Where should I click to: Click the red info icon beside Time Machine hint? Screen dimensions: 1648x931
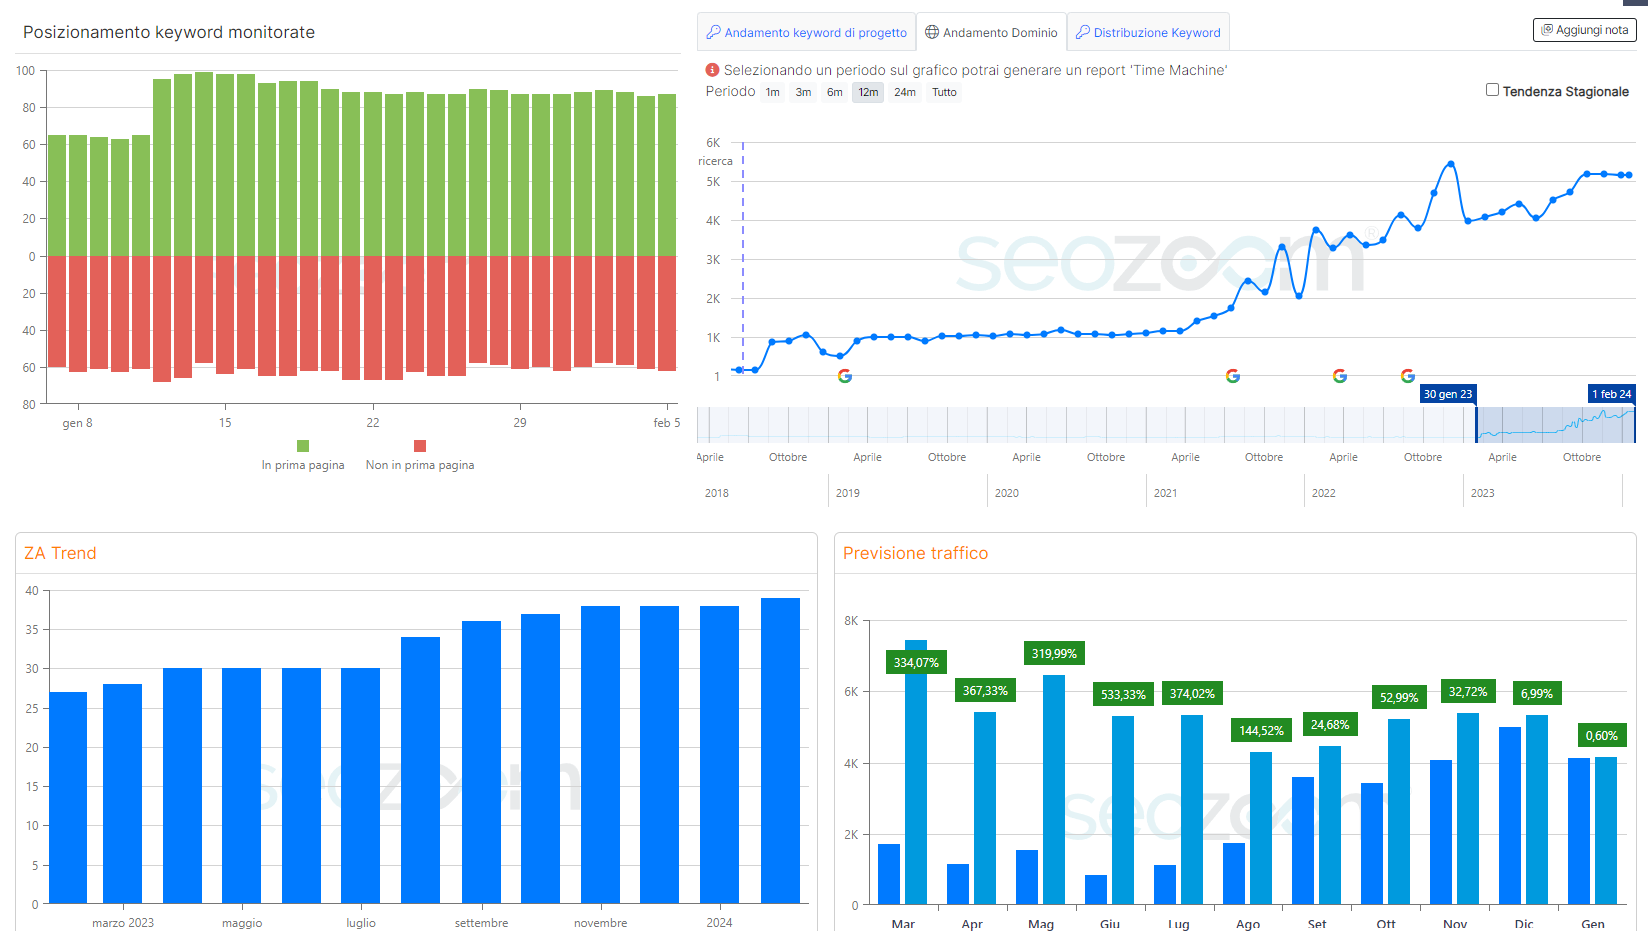tap(712, 70)
